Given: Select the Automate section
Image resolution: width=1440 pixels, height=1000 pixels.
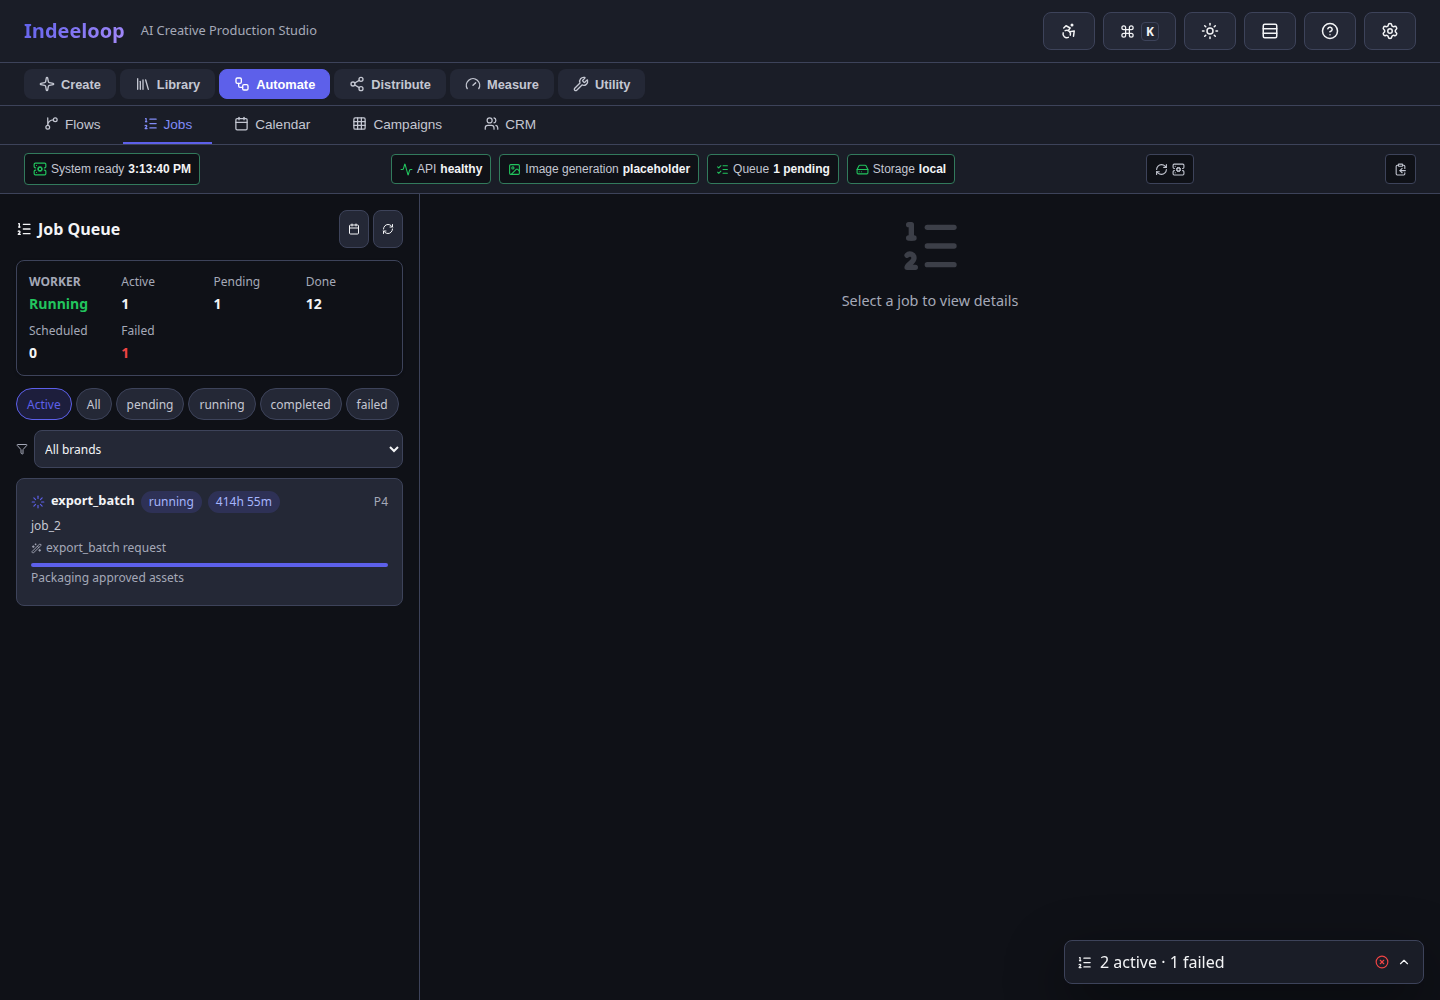Looking at the screenshot, I should click(274, 84).
